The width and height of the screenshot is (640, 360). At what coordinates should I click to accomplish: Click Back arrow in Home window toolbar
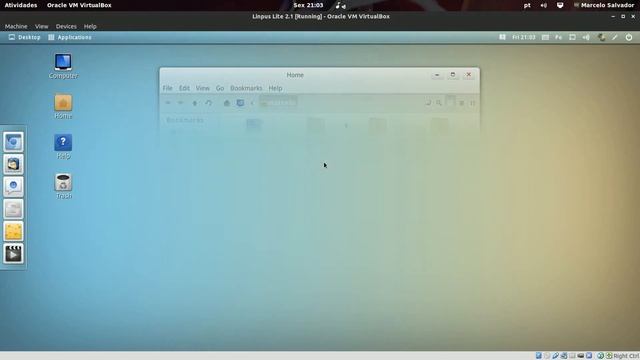[x=168, y=103]
